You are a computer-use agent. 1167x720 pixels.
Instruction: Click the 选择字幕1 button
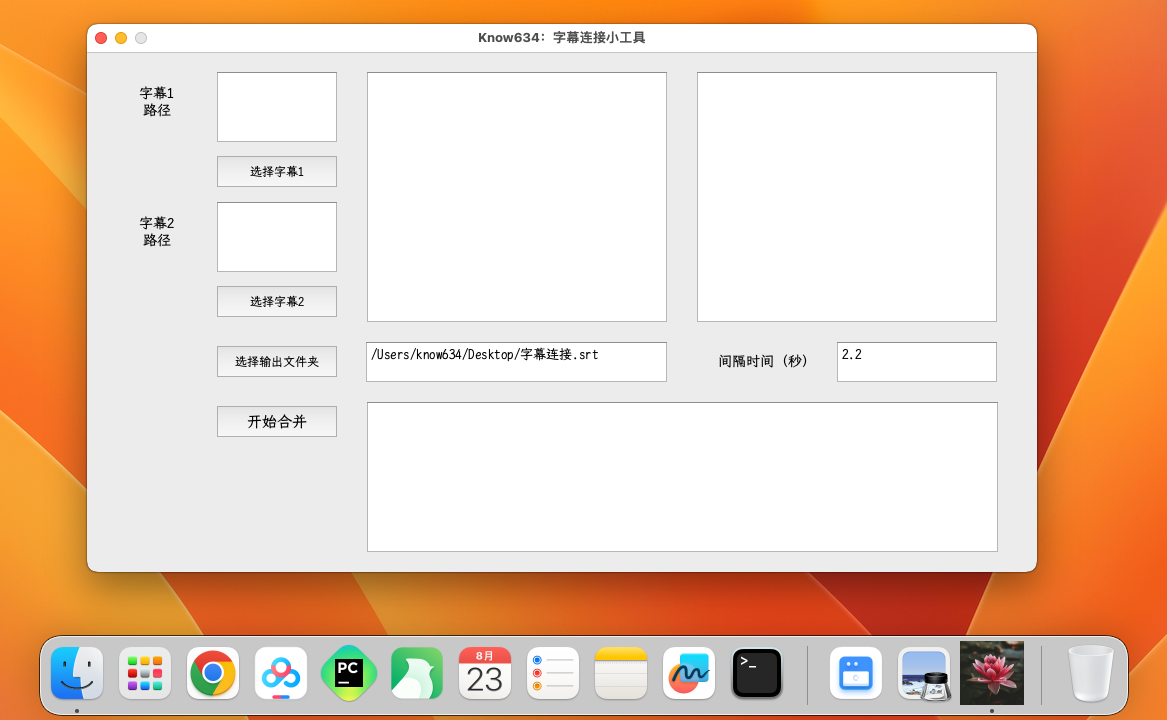(x=277, y=171)
